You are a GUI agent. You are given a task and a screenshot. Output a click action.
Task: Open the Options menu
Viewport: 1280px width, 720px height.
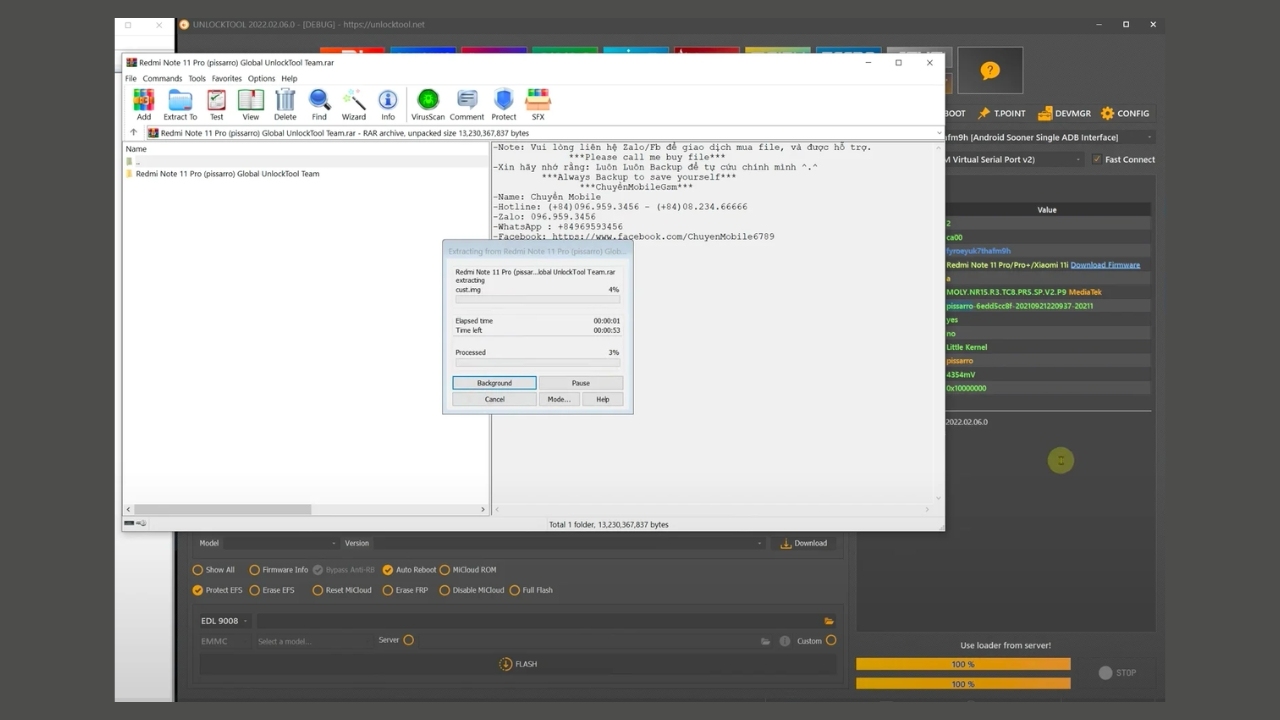tap(261, 78)
